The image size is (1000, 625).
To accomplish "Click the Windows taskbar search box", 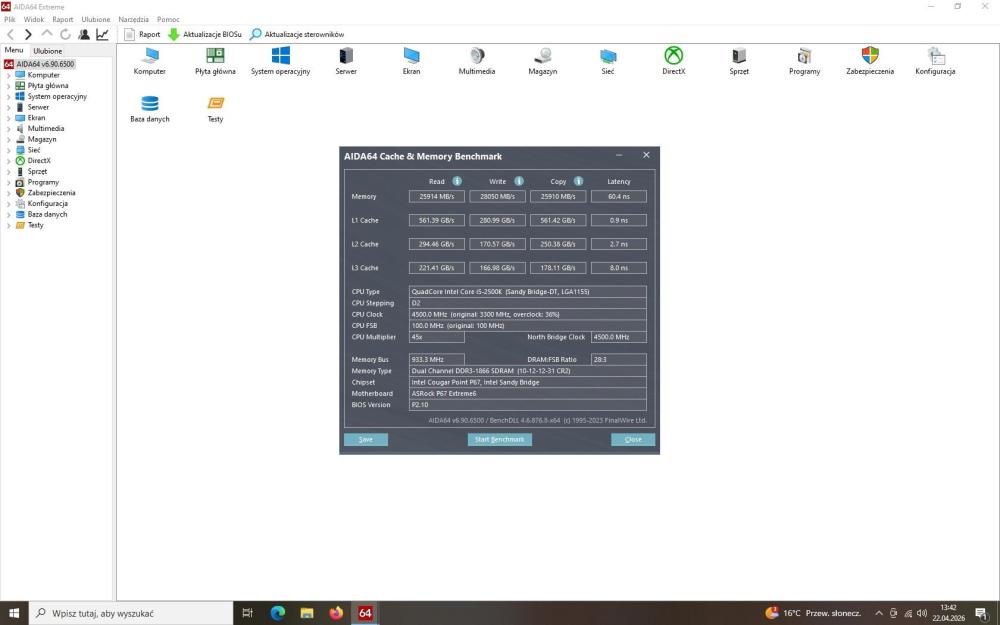I will (131, 613).
